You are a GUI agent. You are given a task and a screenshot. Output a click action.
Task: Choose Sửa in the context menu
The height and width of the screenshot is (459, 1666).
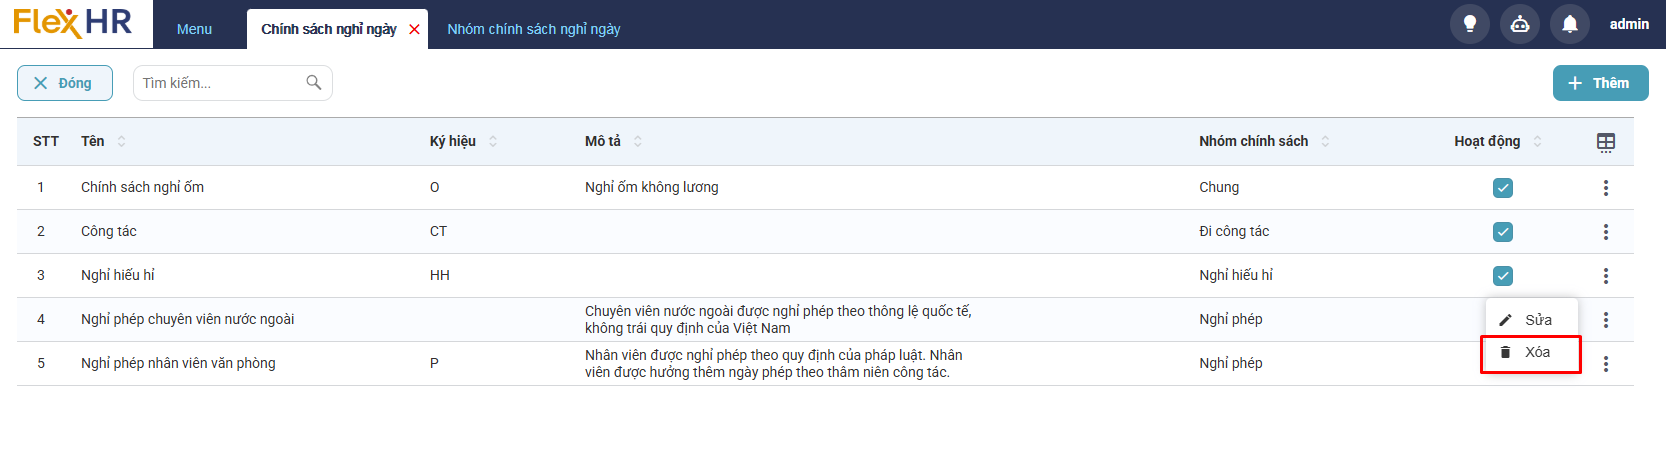[x=1532, y=320]
